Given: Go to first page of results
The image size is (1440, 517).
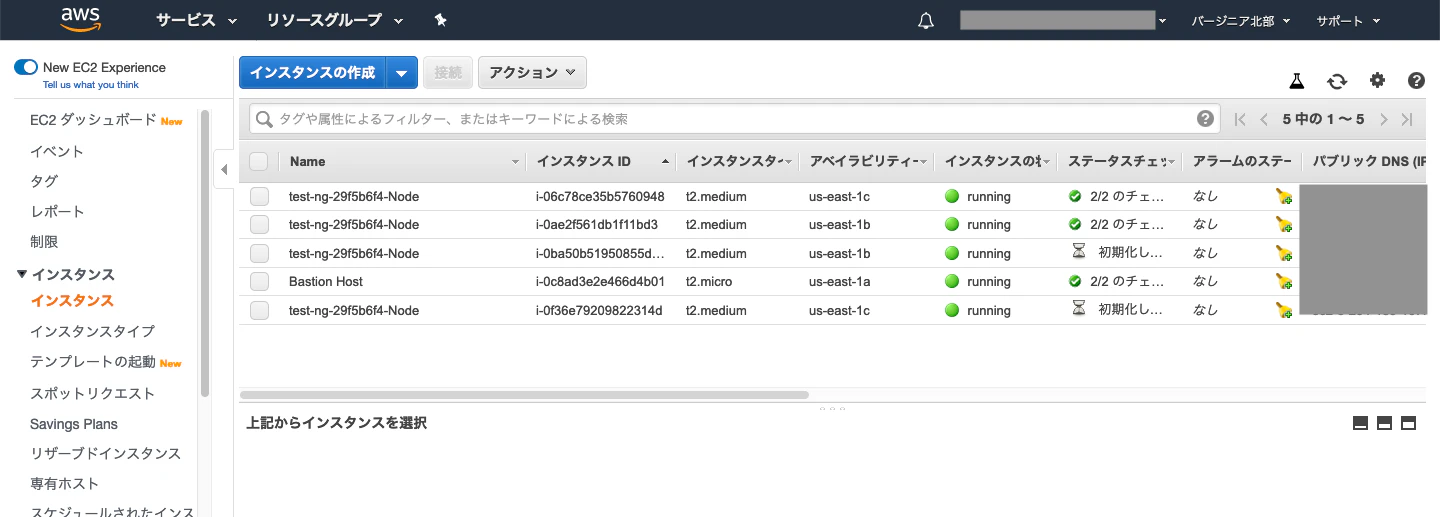Looking at the screenshot, I should point(1240,119).
